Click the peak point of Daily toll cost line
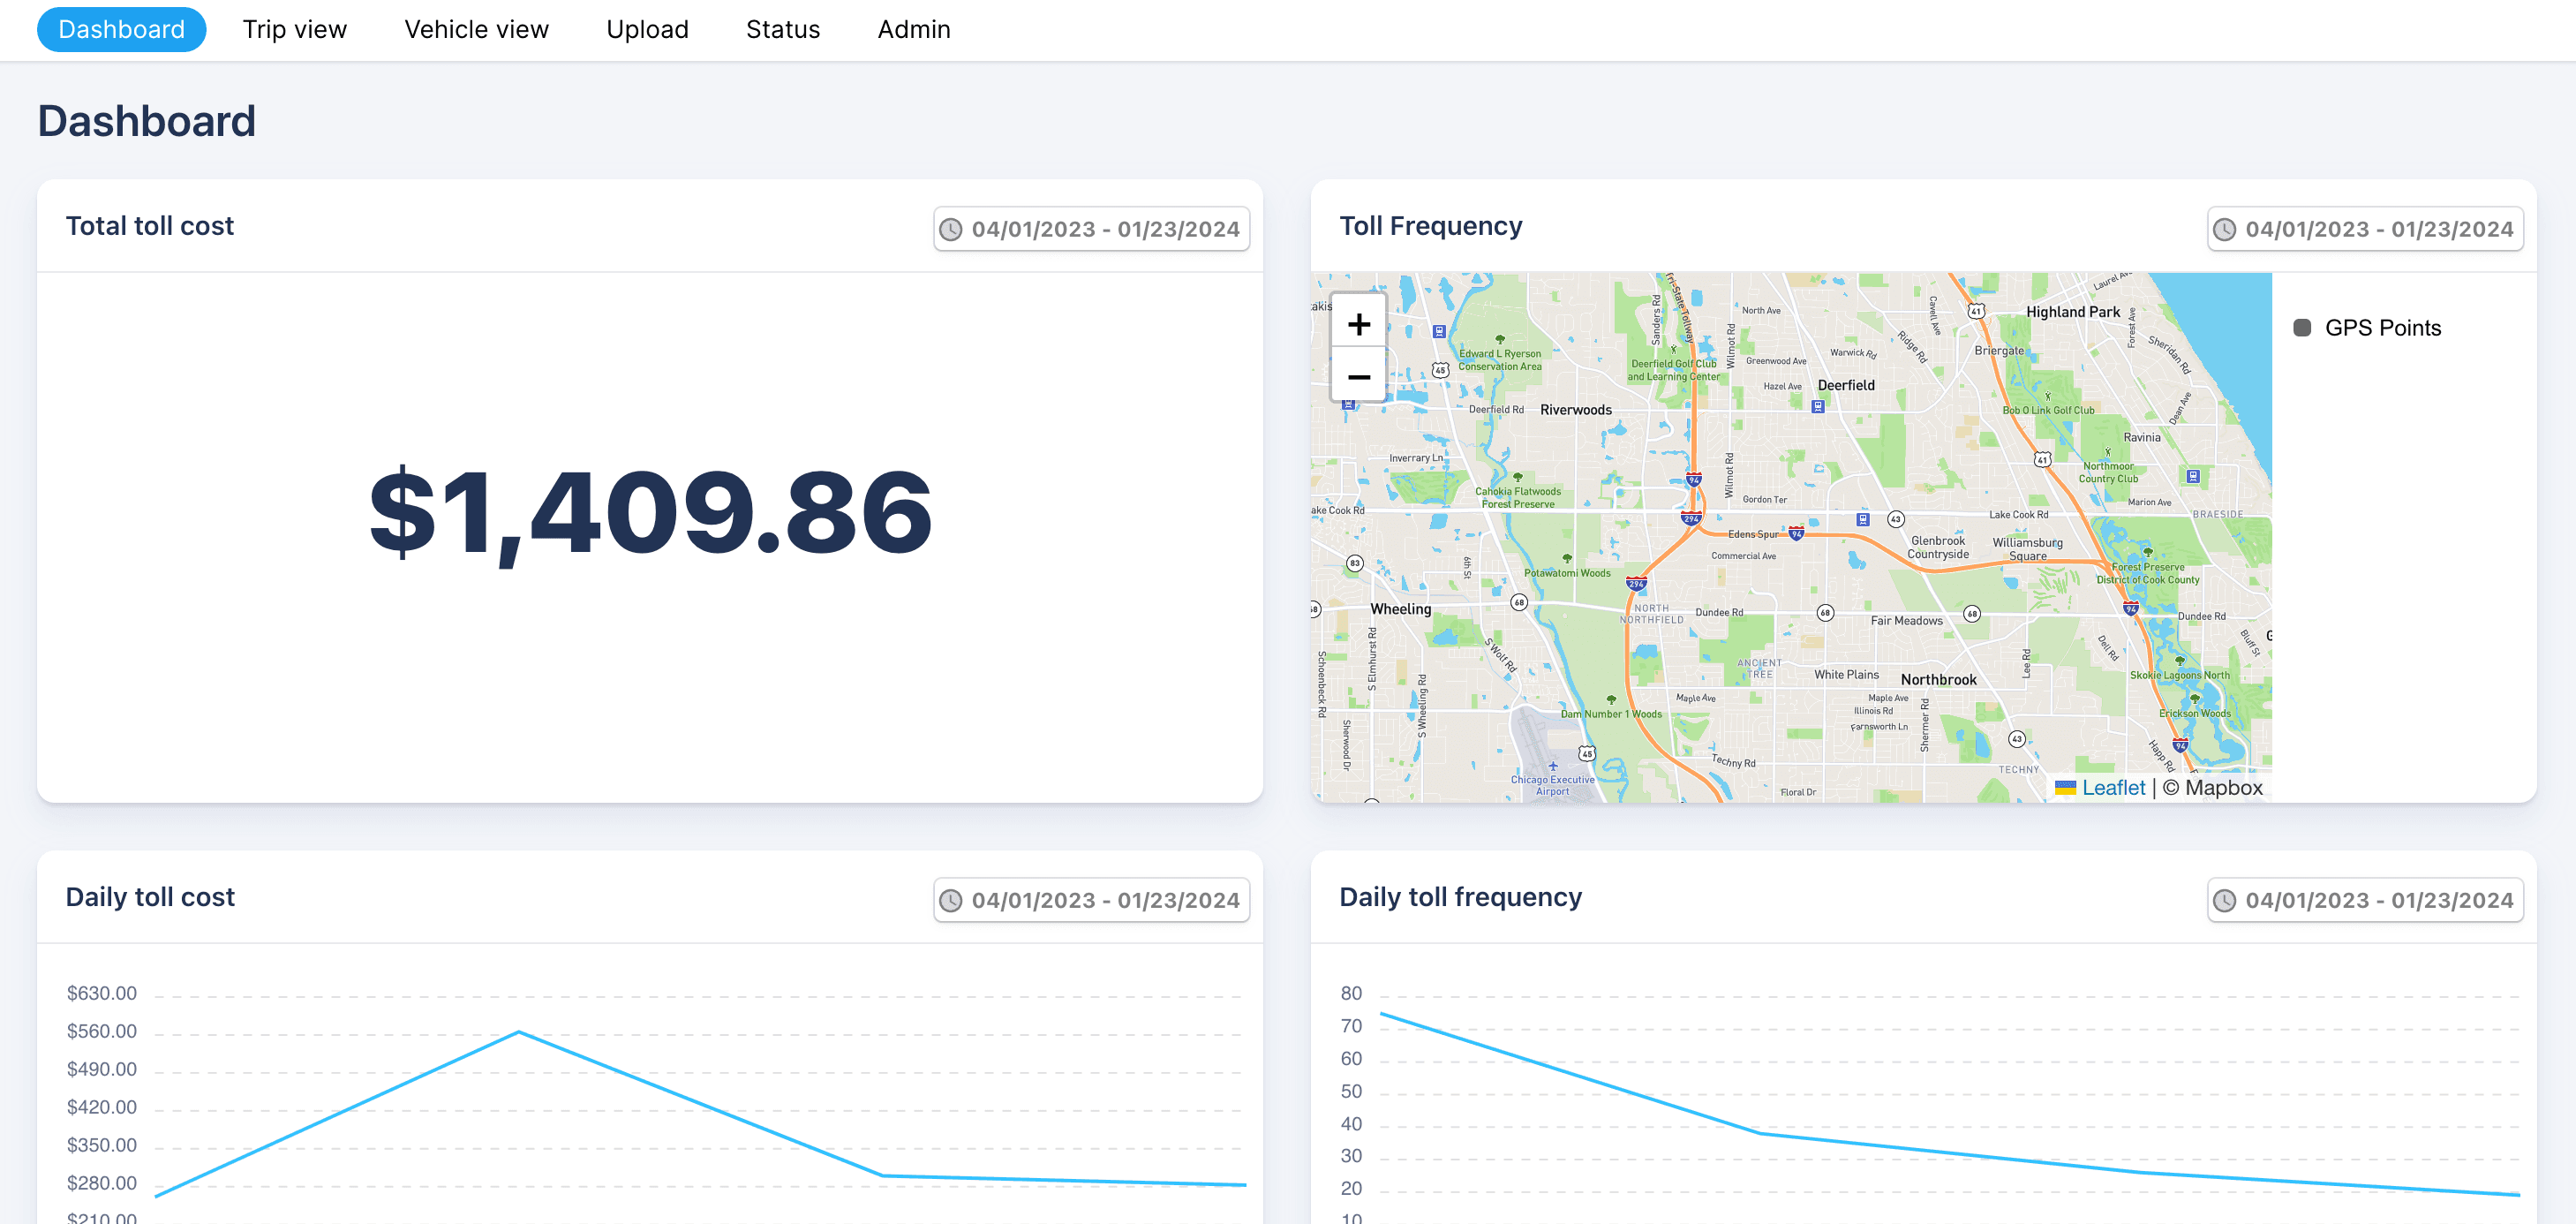Screen dimensions: 2576x1224 coord(519,1032)
